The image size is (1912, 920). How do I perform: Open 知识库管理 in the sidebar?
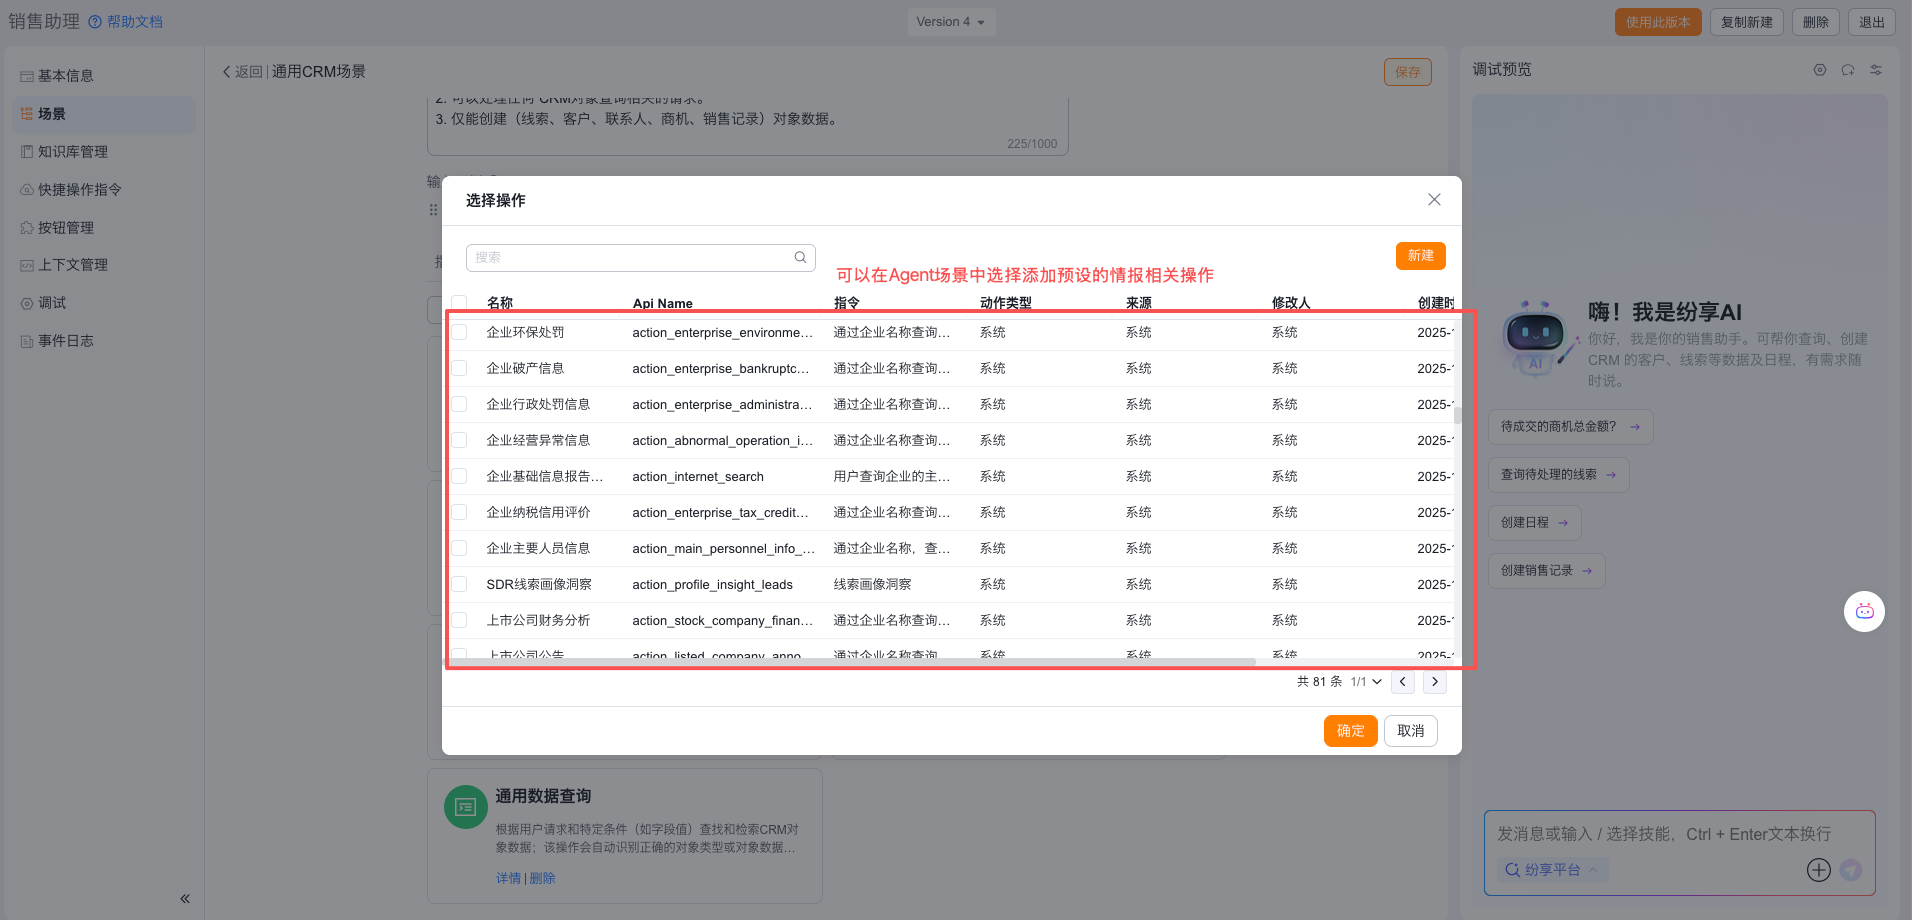[x=73, y=152]
